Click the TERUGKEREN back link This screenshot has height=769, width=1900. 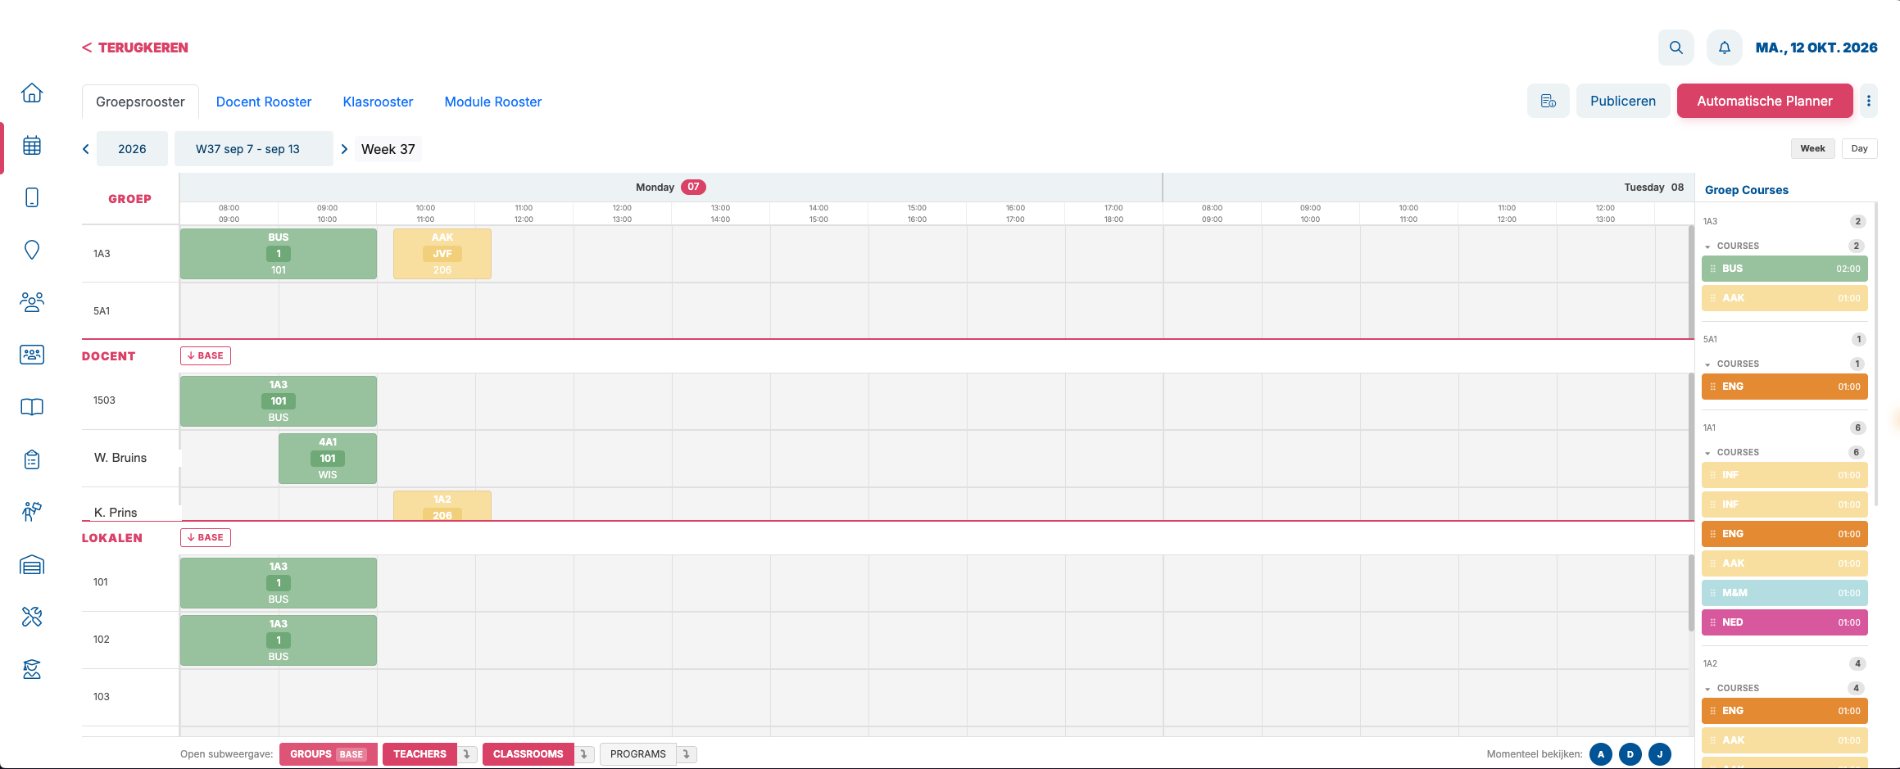(135, 47)
